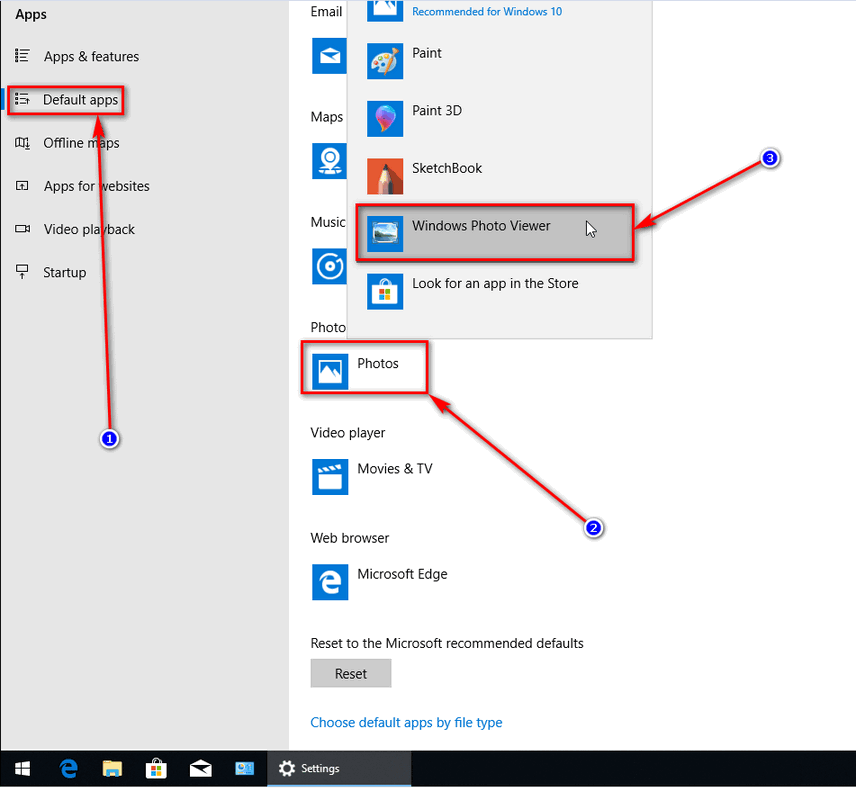Pick Windows Photo Viewer as default
This screenshot has width=856, height=788.
[495, 234]
